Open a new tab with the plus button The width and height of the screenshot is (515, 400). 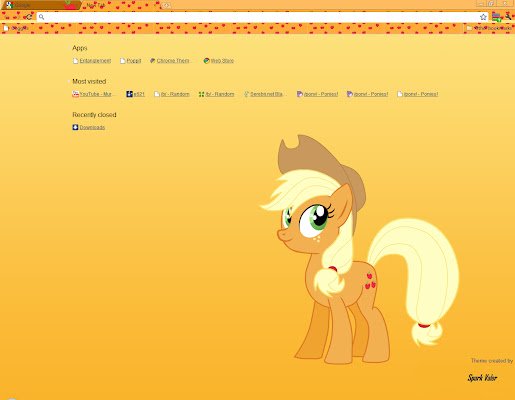[x=166, y=5]
